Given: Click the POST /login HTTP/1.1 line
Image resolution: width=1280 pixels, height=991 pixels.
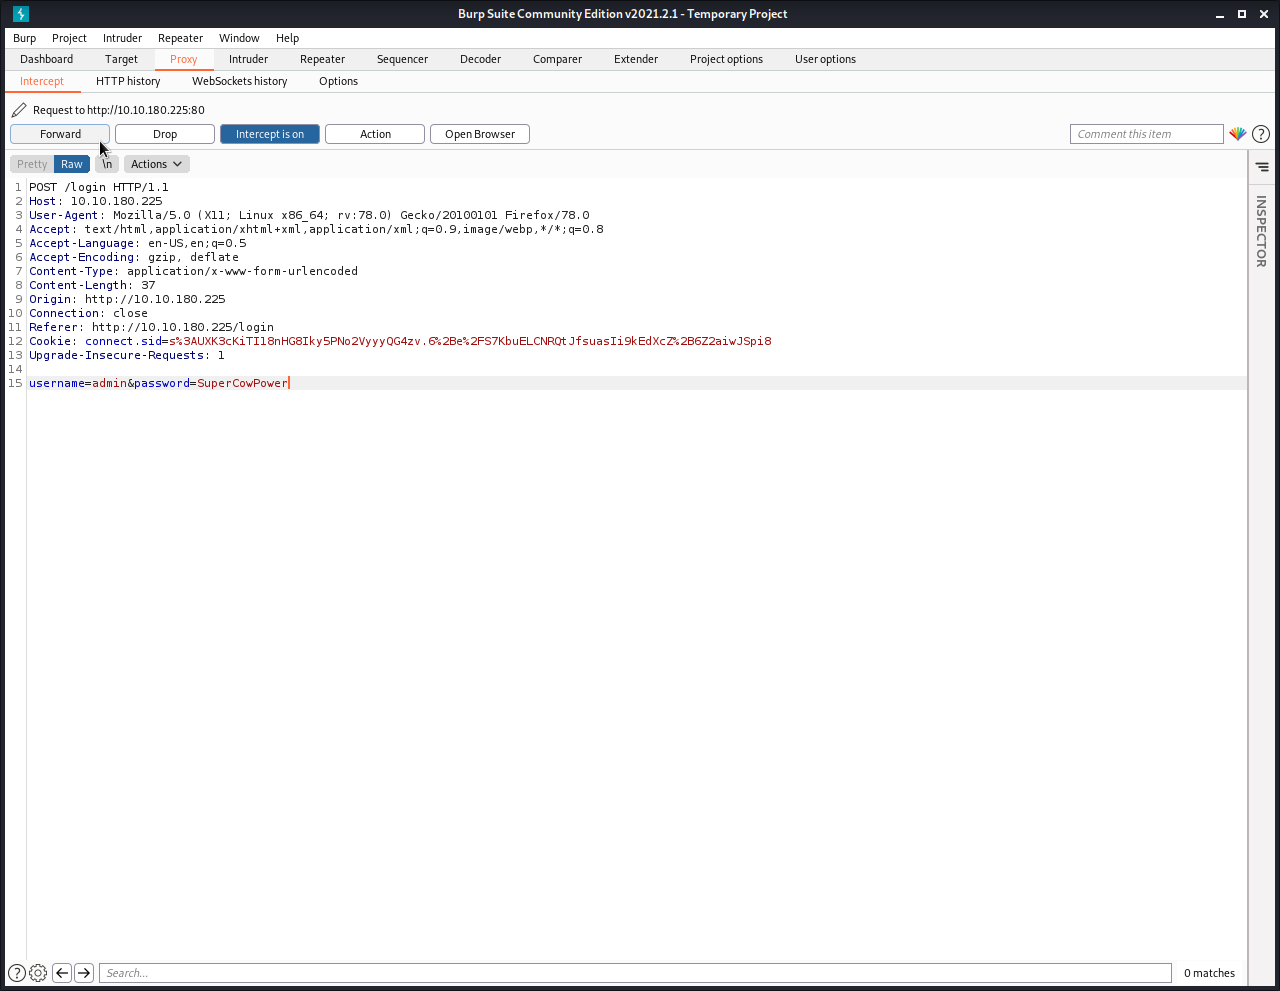Looking at the screenshot, I should (99, 187).
